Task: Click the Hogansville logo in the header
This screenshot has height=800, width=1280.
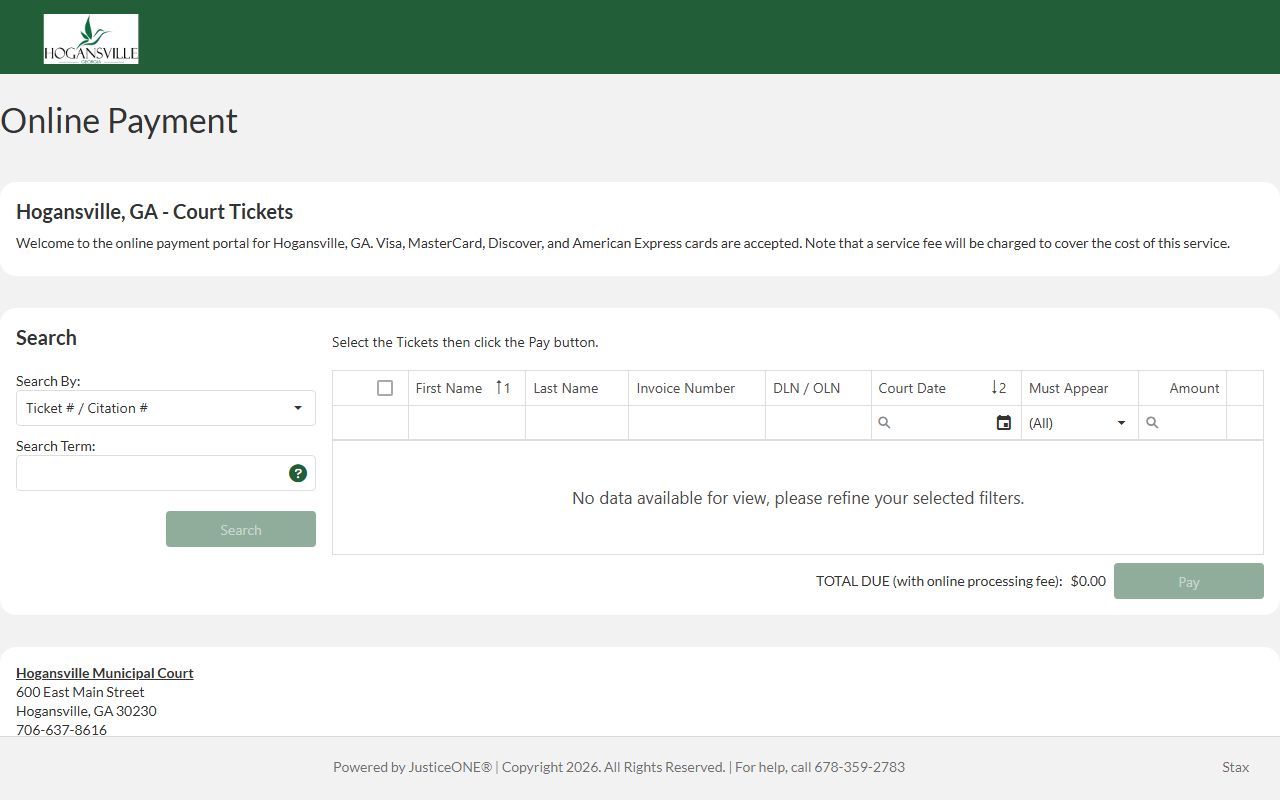Action: [x=91, y=39]
